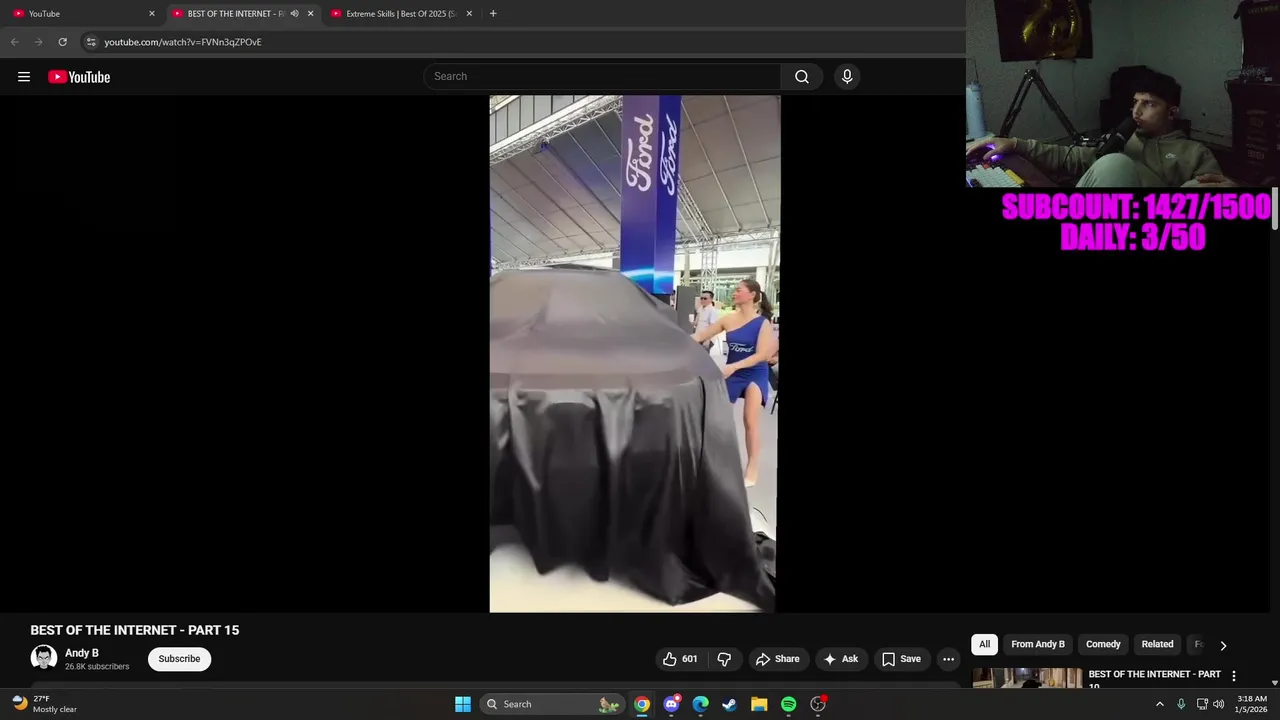This screenshot has width=1280, height=720.
Task: Go forward in browser history
Action: pyautogui.click(x=38, y=42)
